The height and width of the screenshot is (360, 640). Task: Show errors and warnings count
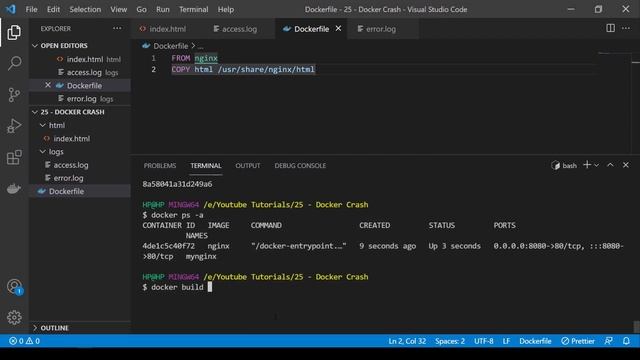(24, 341)
